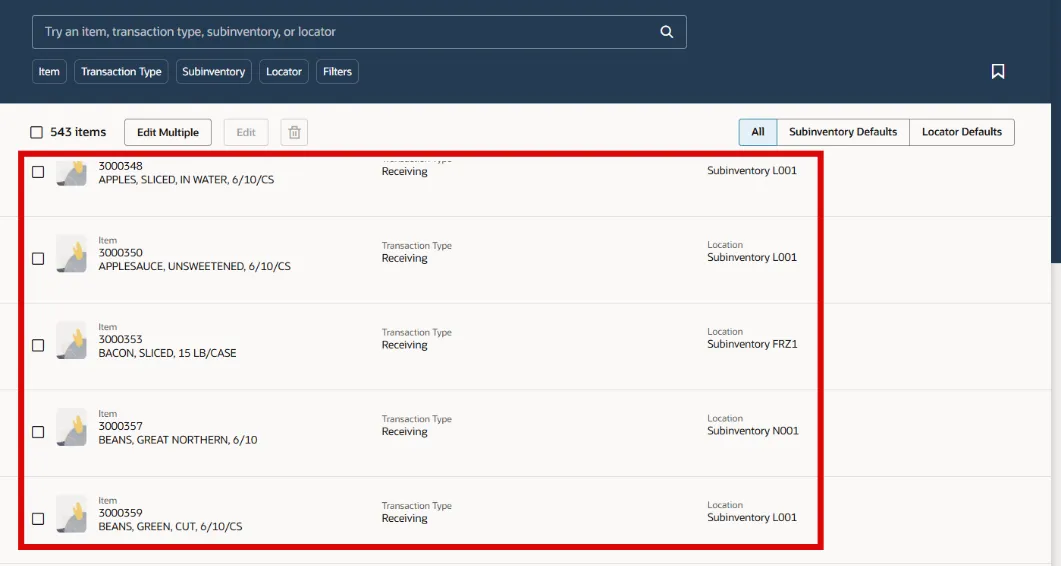Click item image for BEANS, GREEN, CUT
1061x566 pixels.
(x=71, y=514)
